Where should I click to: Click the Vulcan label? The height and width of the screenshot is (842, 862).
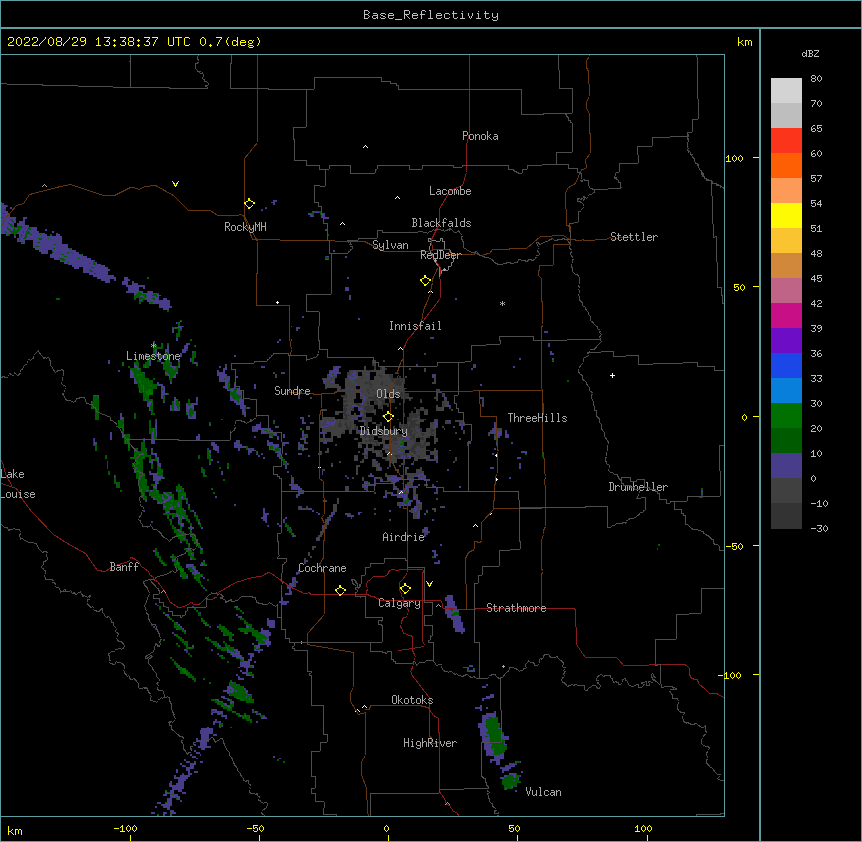pos(543,792)
